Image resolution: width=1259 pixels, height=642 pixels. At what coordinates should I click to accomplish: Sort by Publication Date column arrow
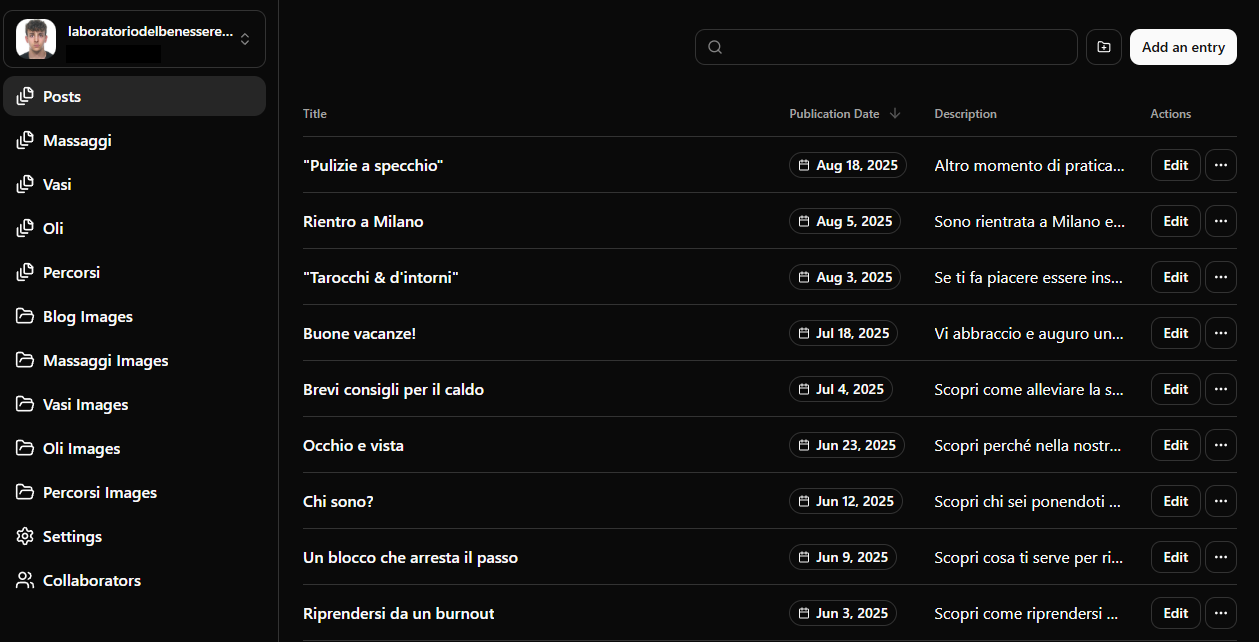895,114
